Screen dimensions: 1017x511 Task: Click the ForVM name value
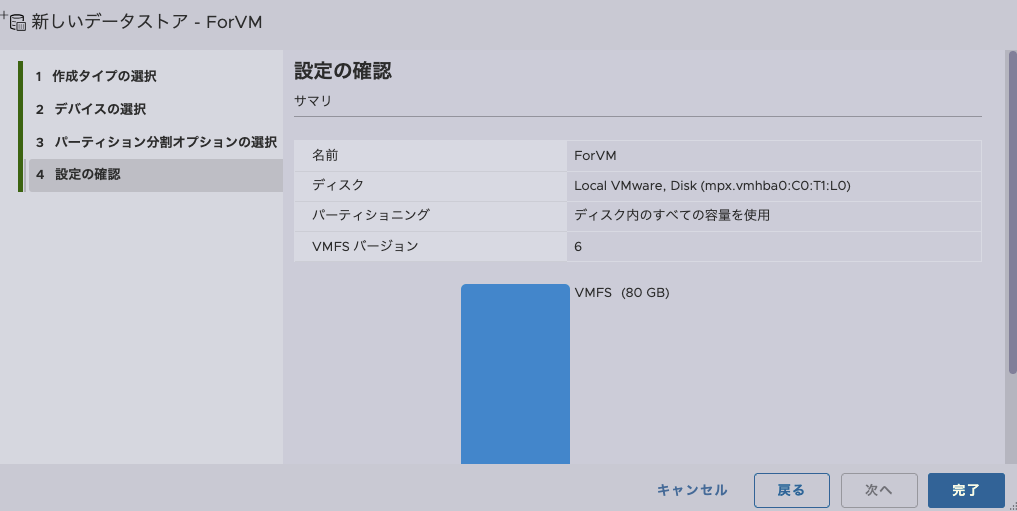pos(595,156)
